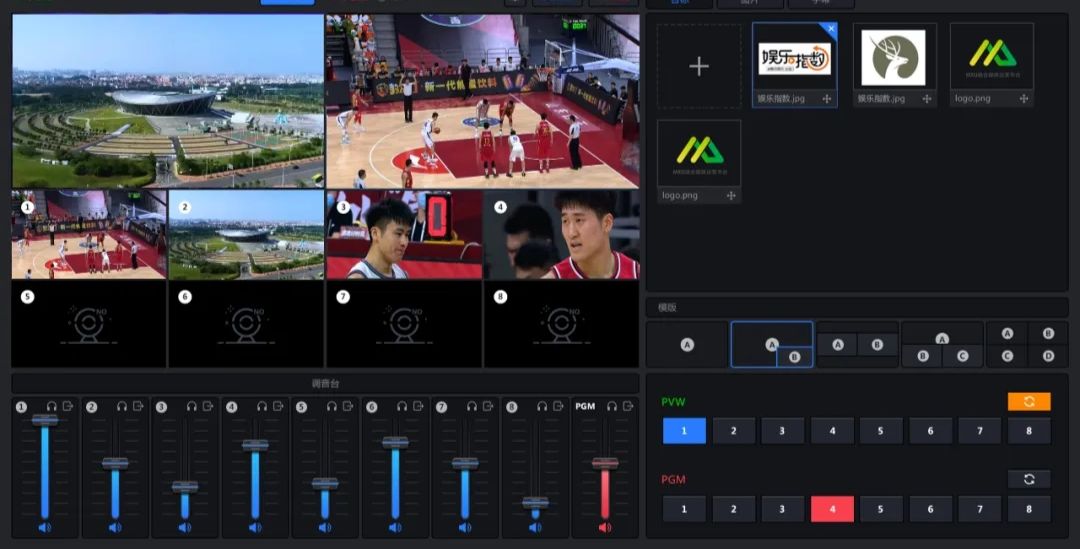1080x549 pixels.
Task: Click the headphone monitor icon on channel 1
Action: click(51, 406)
